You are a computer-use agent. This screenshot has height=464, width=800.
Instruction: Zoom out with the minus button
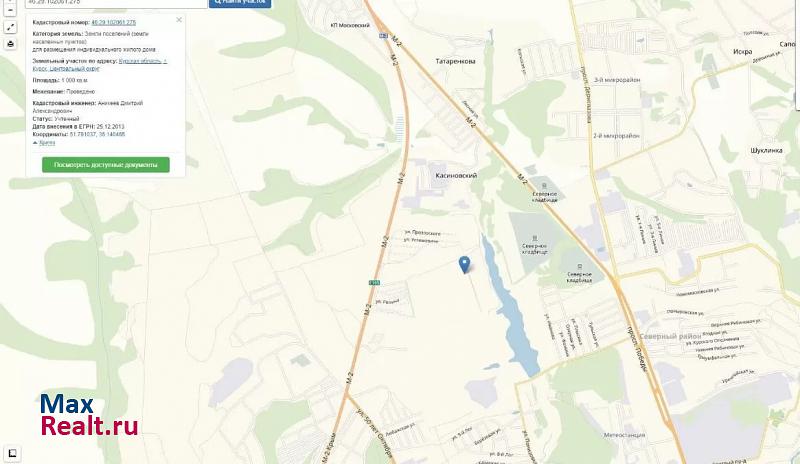point(10,10)
